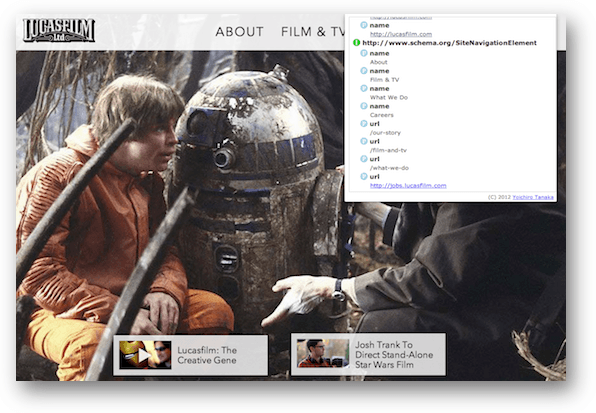This screenshot has height=413, width=596.
Task: Click the property icon for name Careers
Action: click(364, 106)
